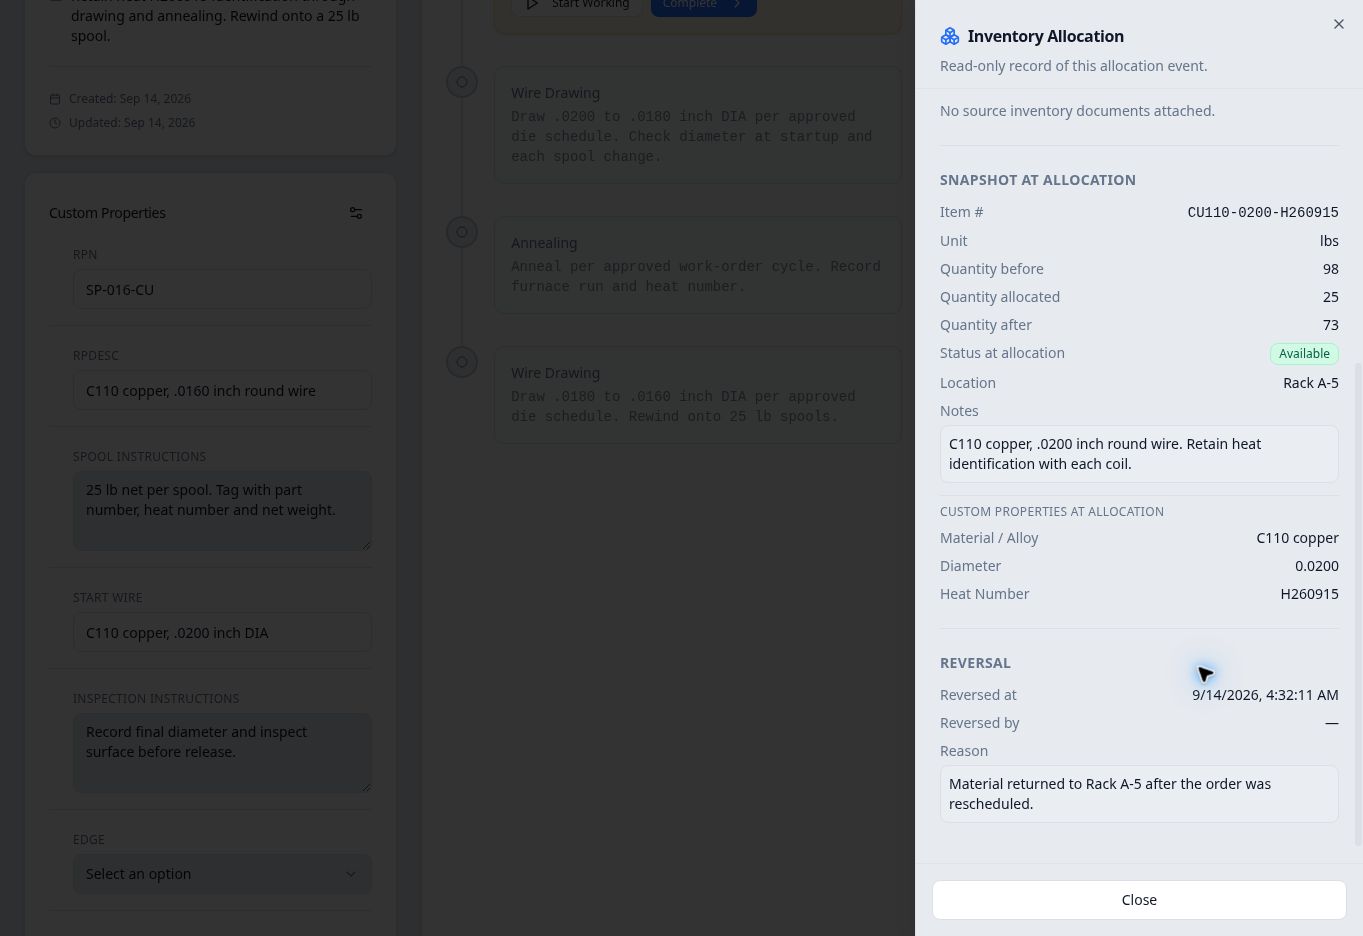The height and width of the screenshot is (936, 1363).
Task: Click the 'Custom Properties' heading in the left card
Action: (x=107, y=213)
